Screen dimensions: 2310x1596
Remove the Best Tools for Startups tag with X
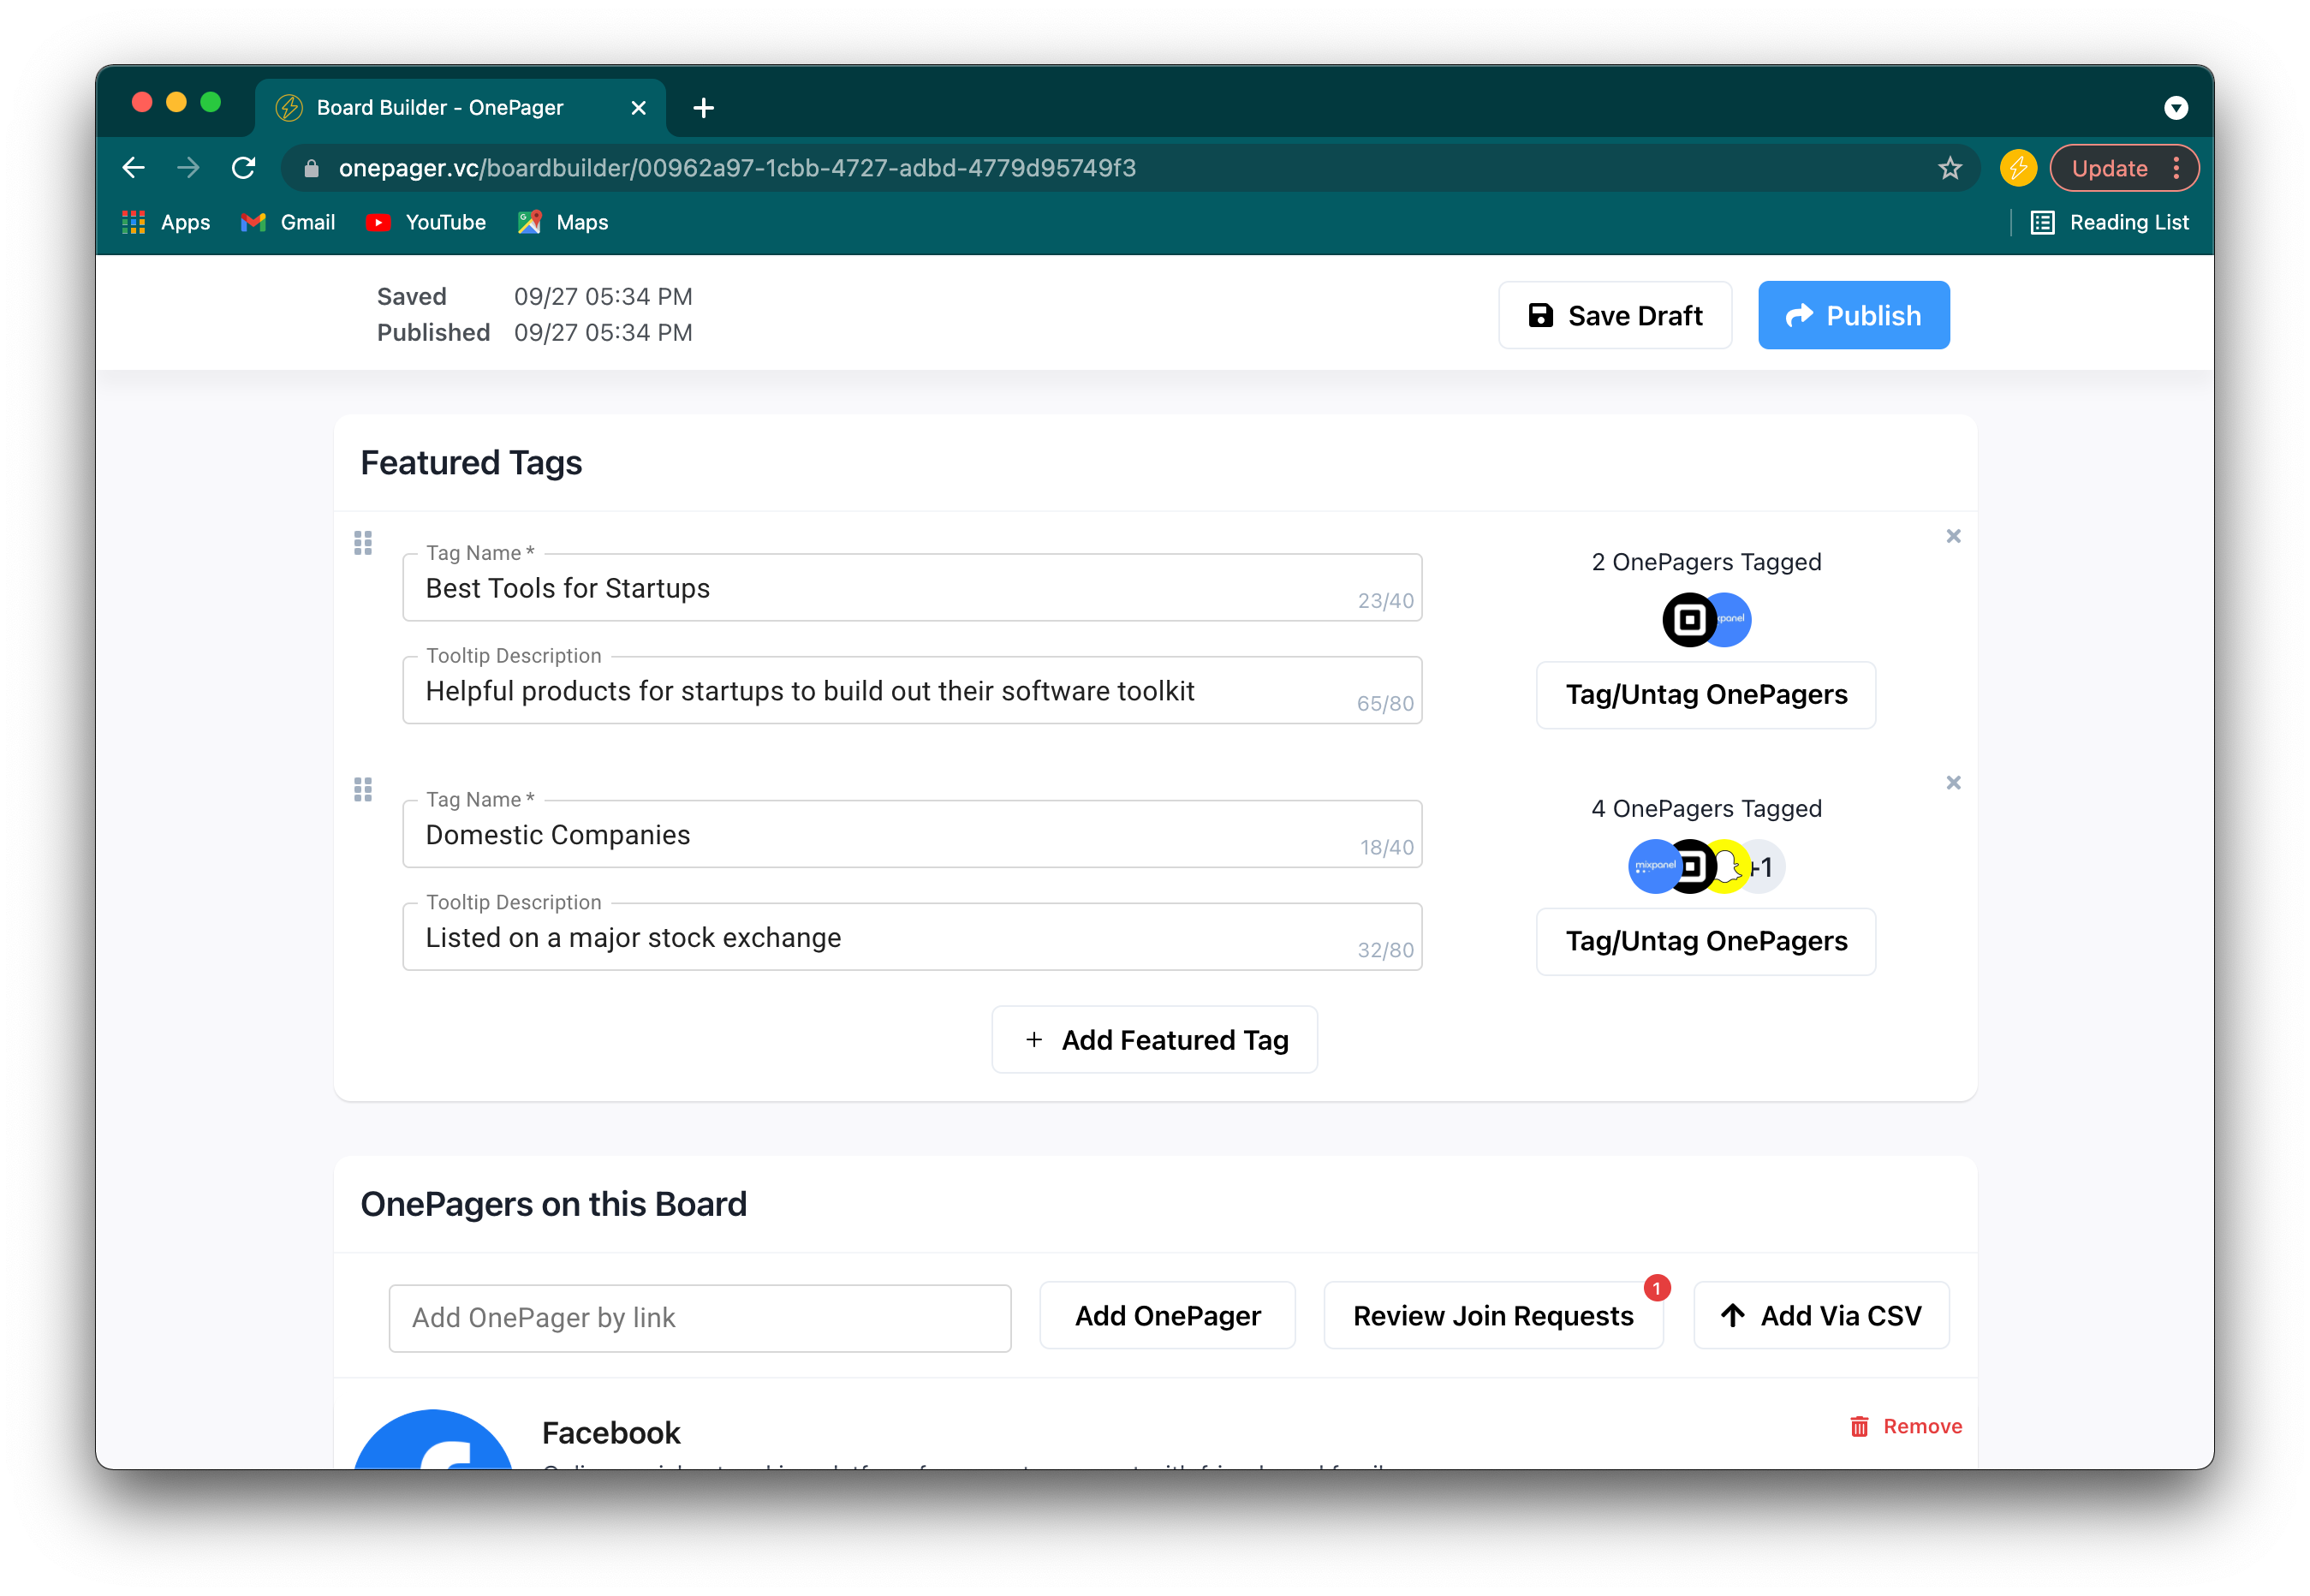click(1953, 536)
